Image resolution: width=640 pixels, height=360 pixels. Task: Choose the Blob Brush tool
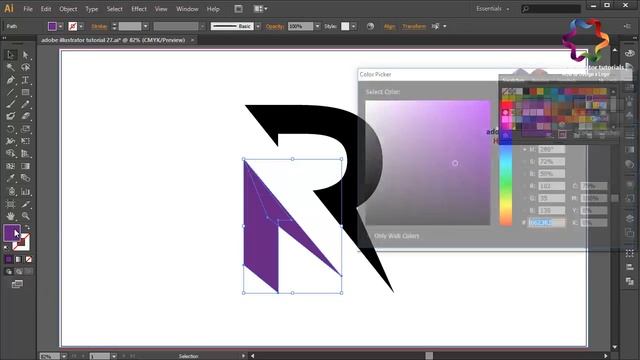click(x=11, y=116)
